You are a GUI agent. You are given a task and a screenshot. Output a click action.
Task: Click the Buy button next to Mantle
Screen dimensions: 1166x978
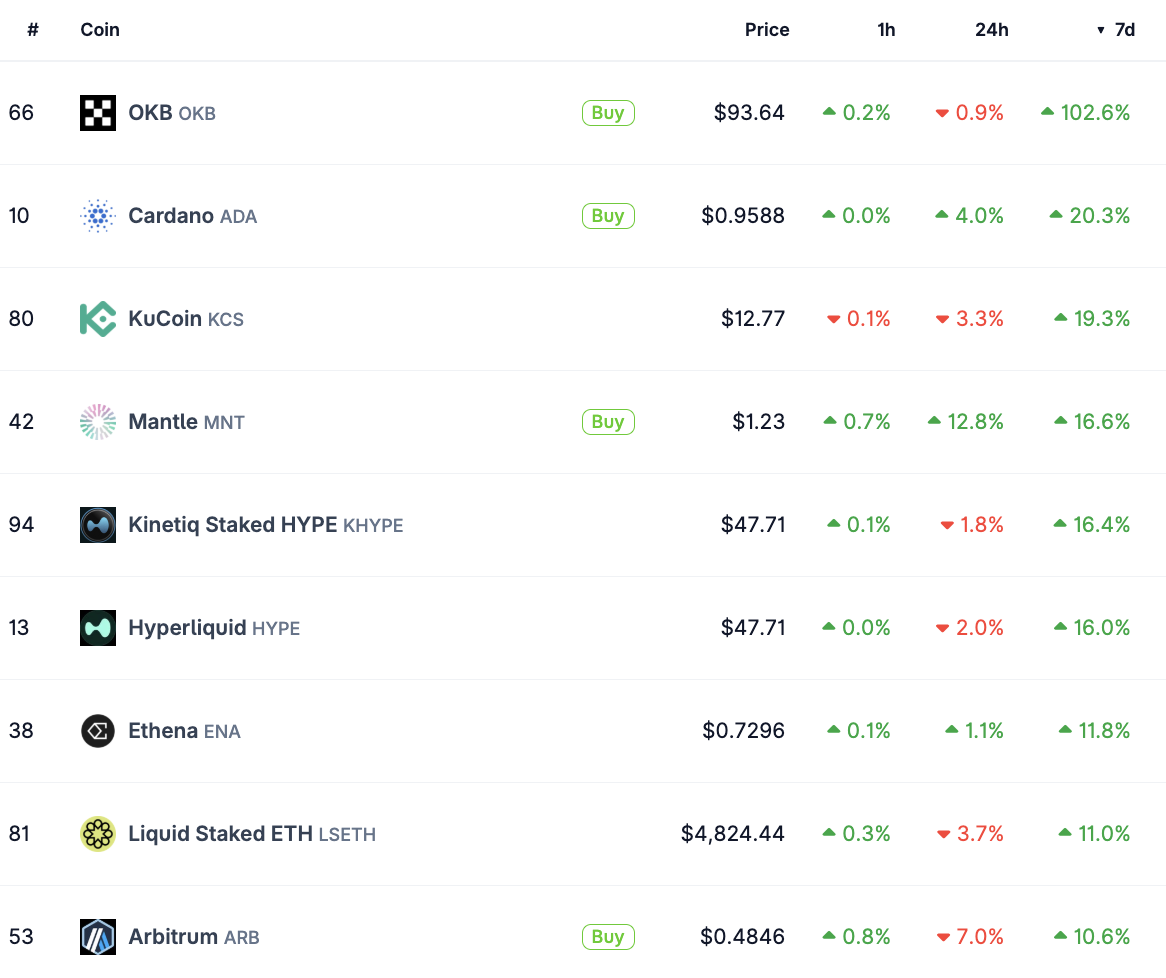pos(608,421)
